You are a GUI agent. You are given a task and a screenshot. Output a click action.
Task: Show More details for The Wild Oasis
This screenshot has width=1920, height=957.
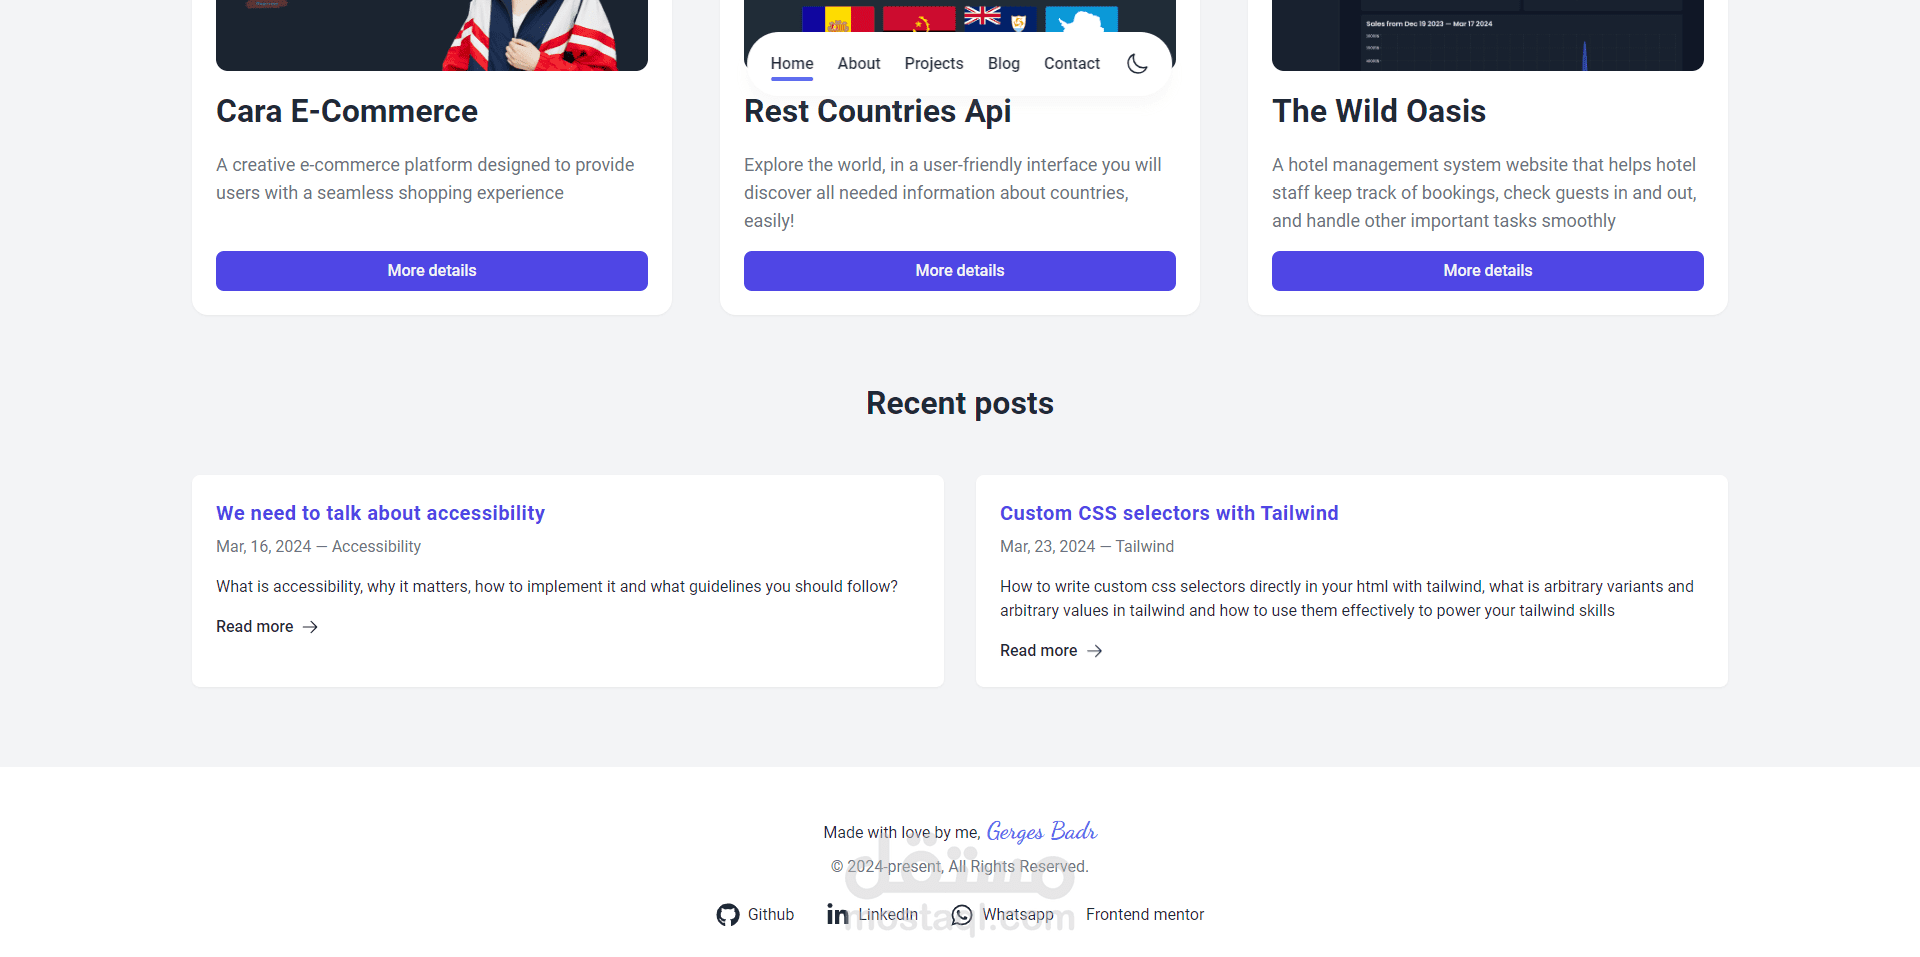(x=1488, y=271)
